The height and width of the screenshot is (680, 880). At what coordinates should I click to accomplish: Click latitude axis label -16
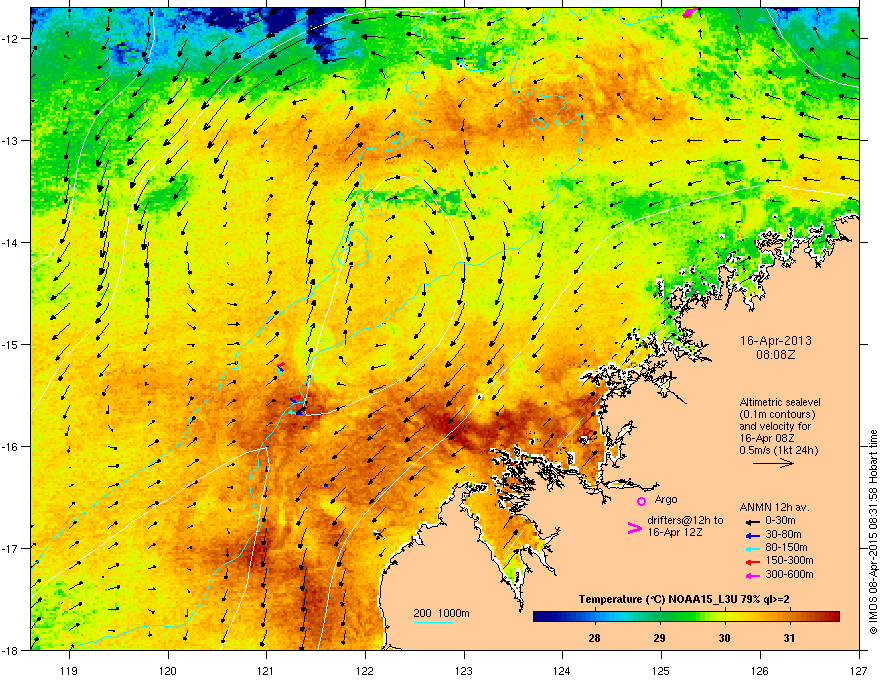[10, 447]
